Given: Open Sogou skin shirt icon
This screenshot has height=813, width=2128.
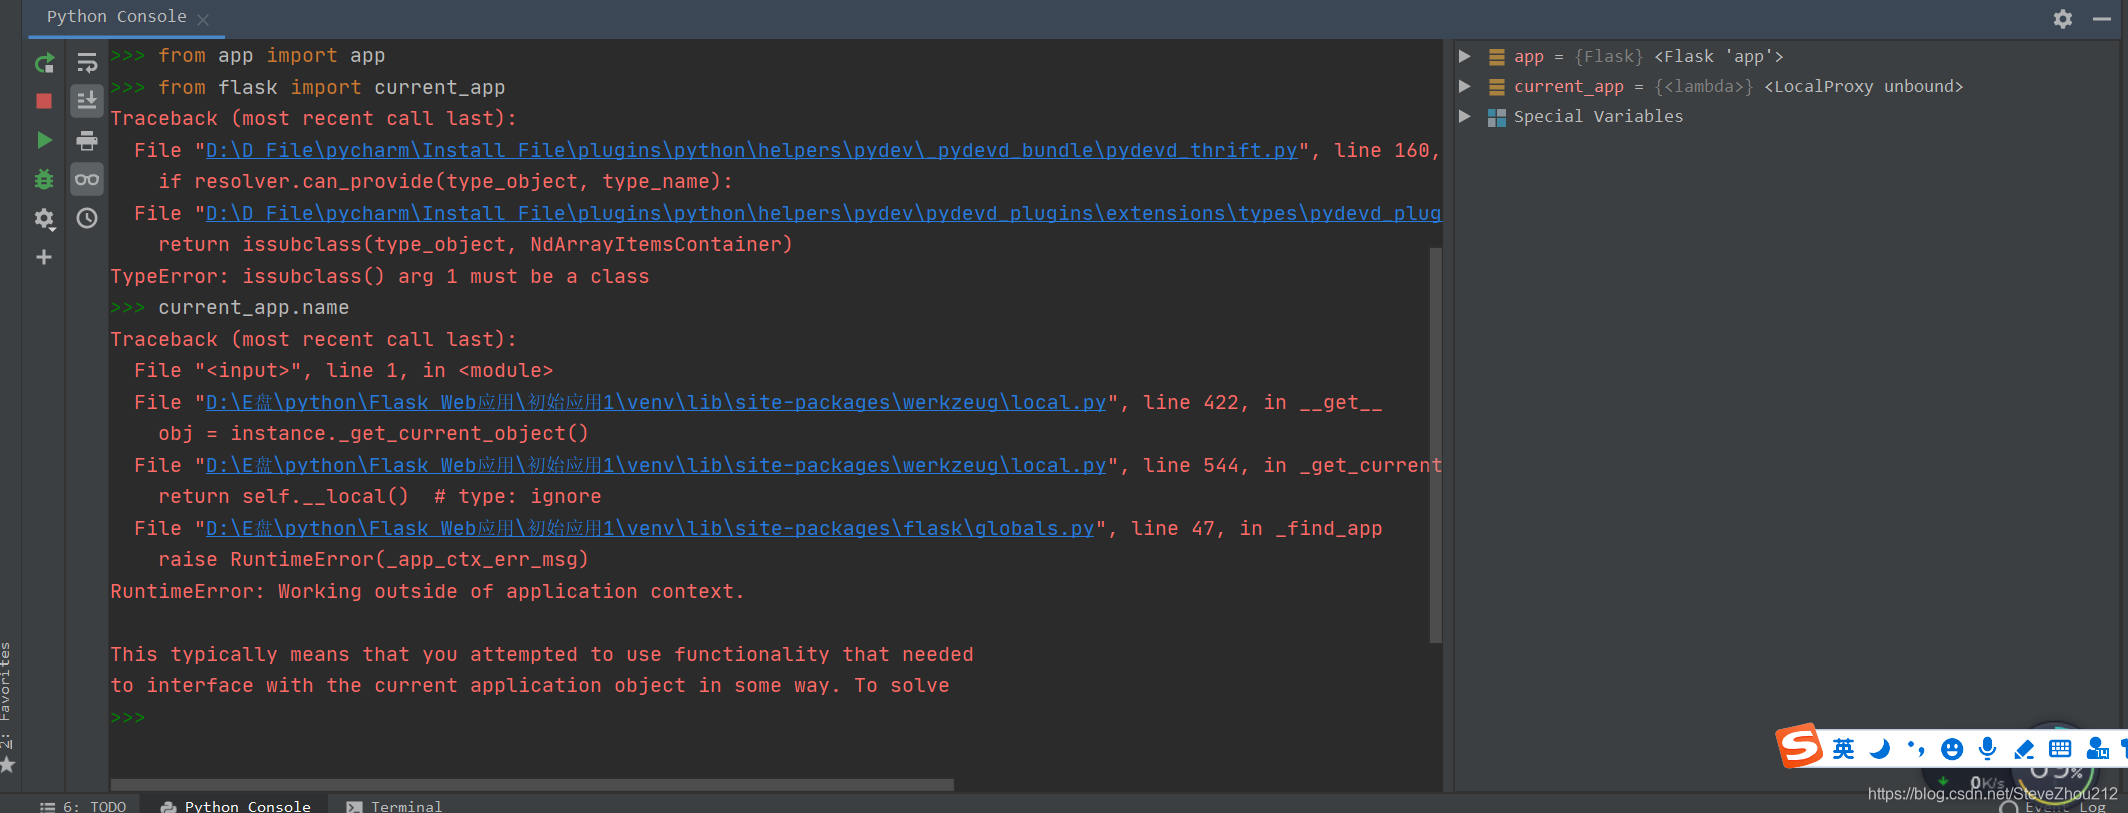Looking at the screenshot, I should [2124, 749].
